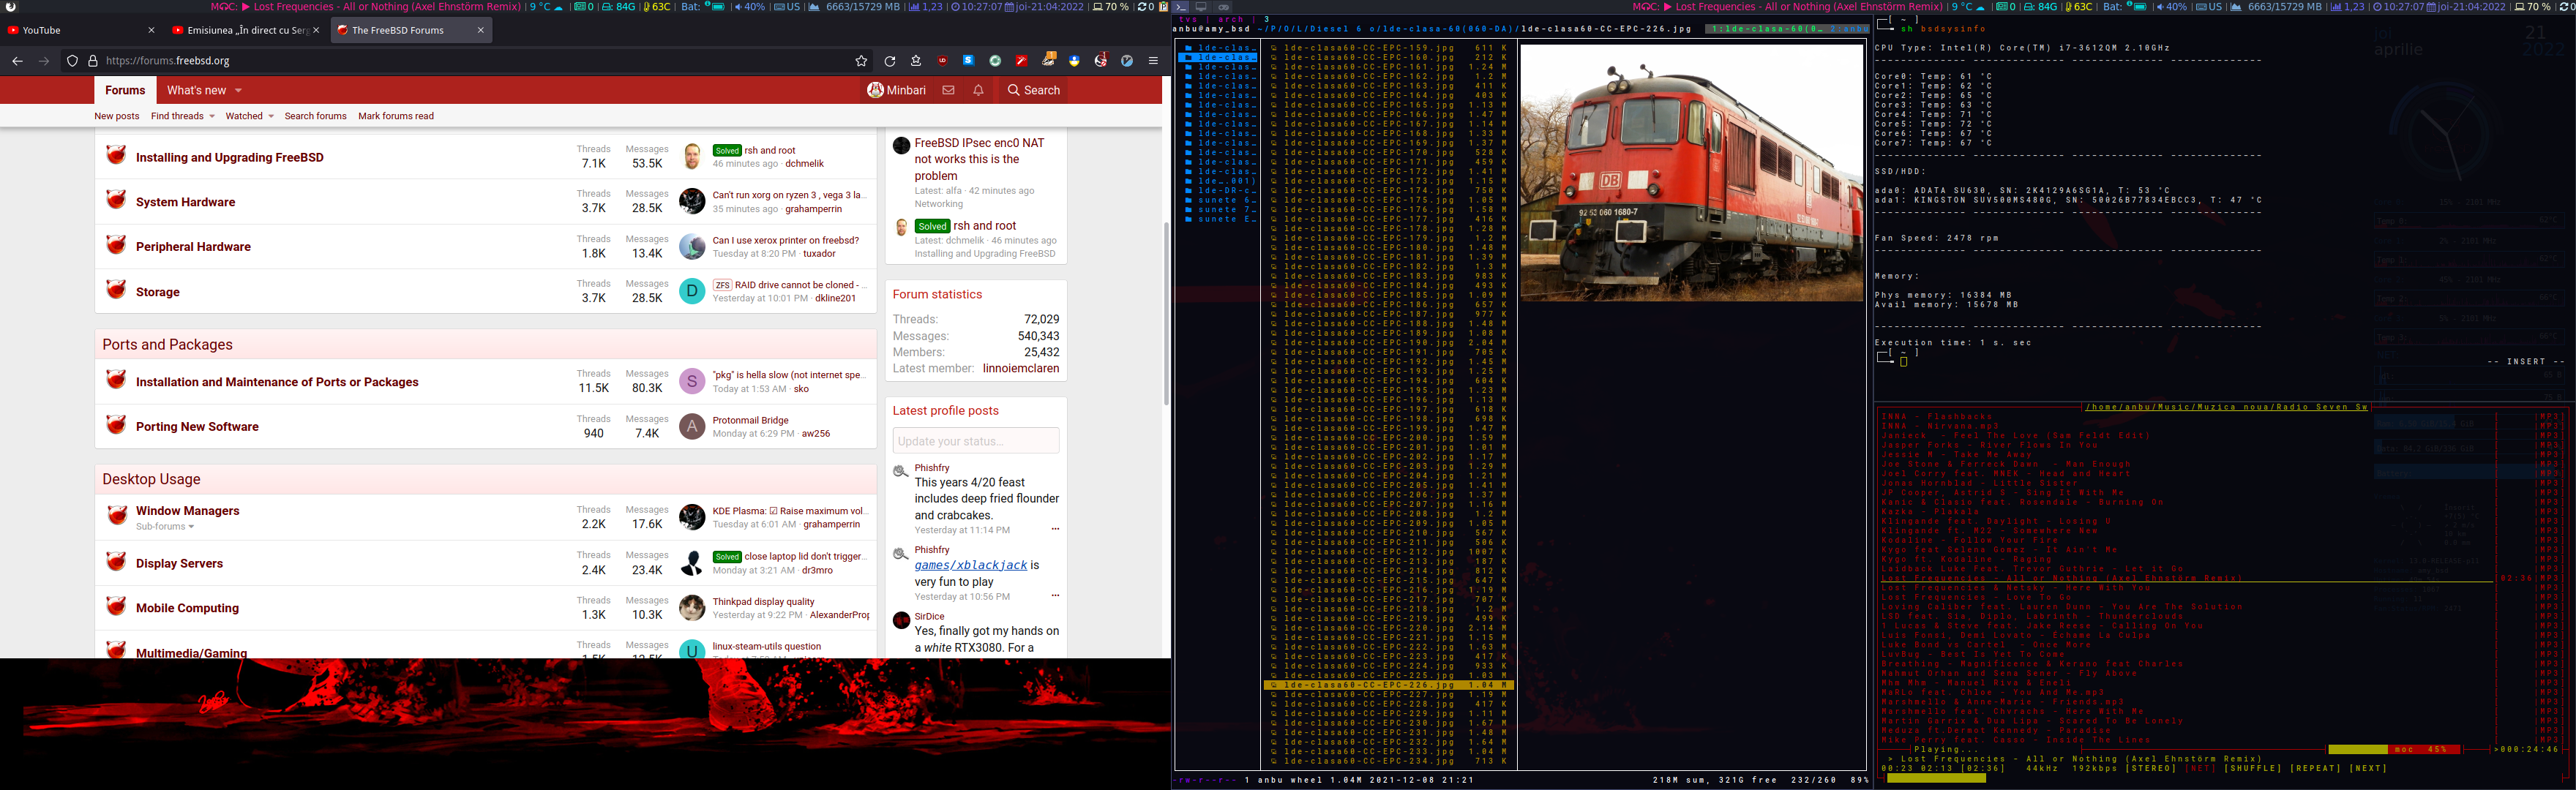The width and height of the screenshot is (2576, 790).
Task: Click the Update your status input
Action: (976, 441)
